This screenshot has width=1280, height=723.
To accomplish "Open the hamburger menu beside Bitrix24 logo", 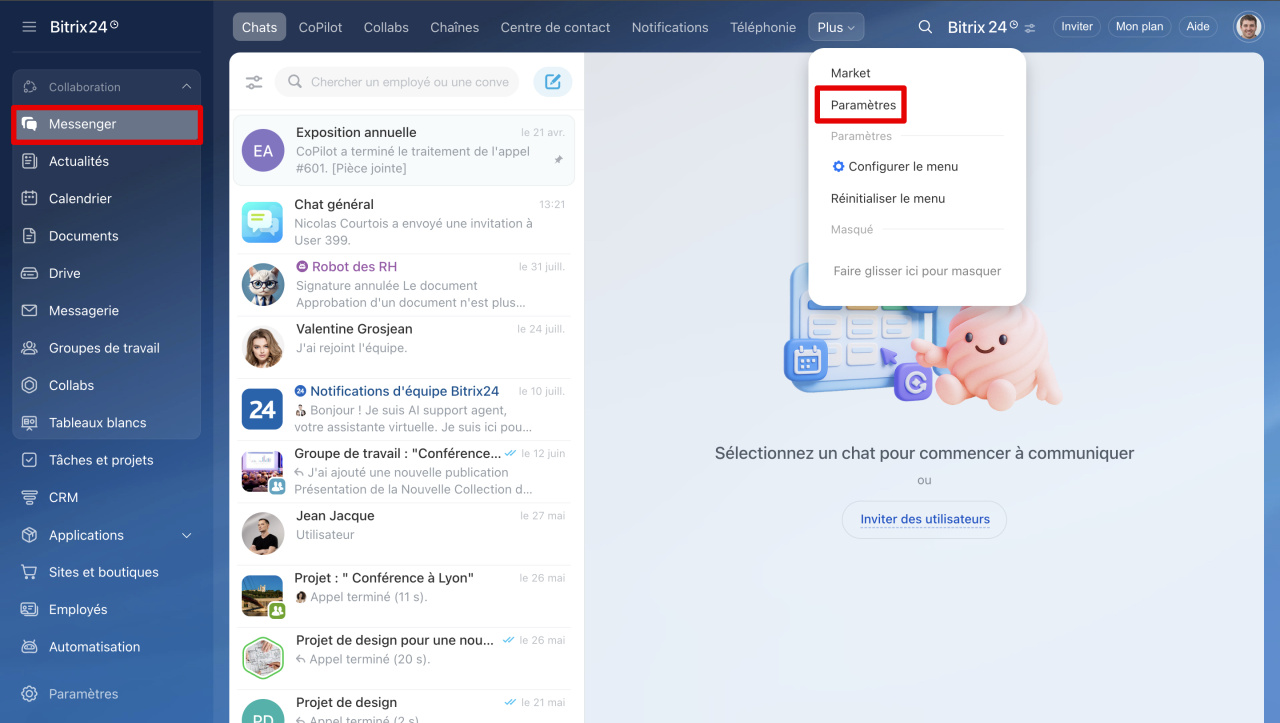I will coord(29,27).
